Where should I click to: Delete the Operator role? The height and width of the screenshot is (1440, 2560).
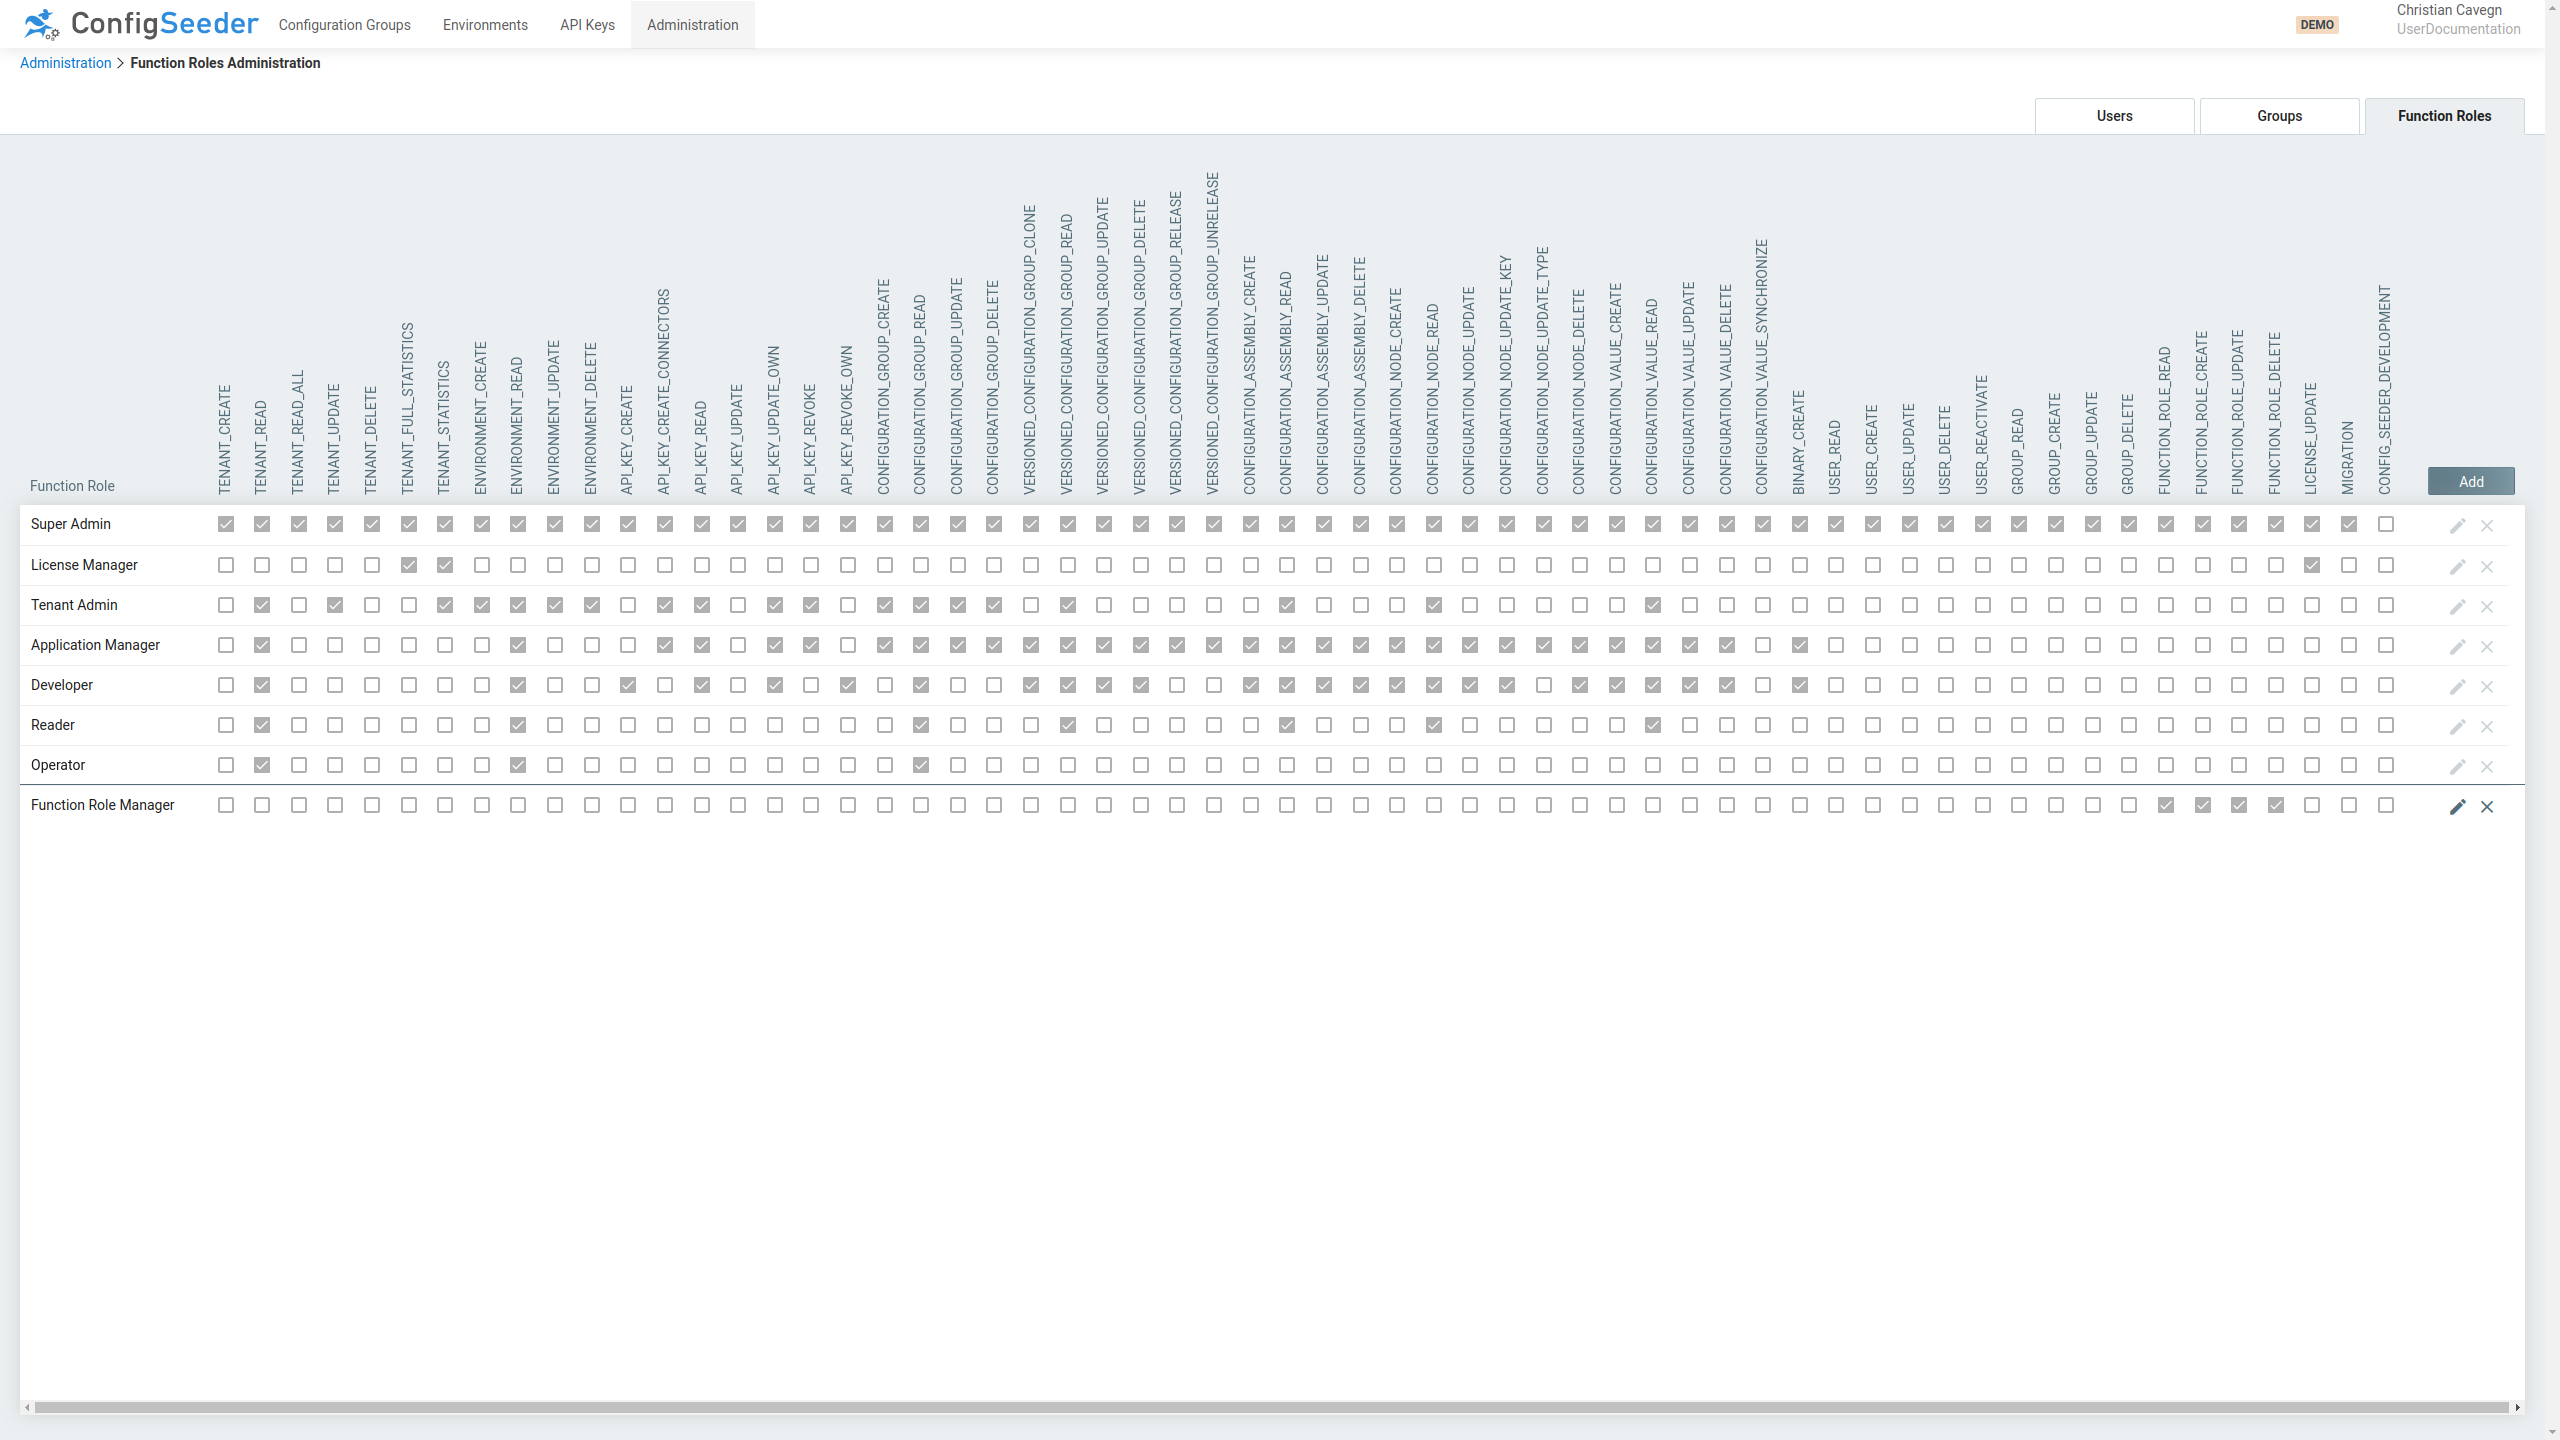[x=2487, y=766]
